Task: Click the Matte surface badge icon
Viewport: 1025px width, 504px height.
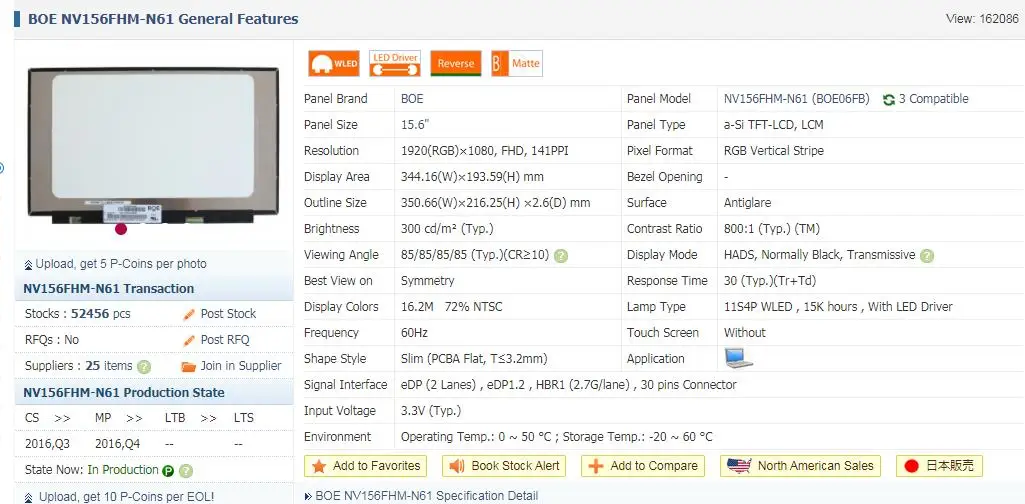Action: 516,63
